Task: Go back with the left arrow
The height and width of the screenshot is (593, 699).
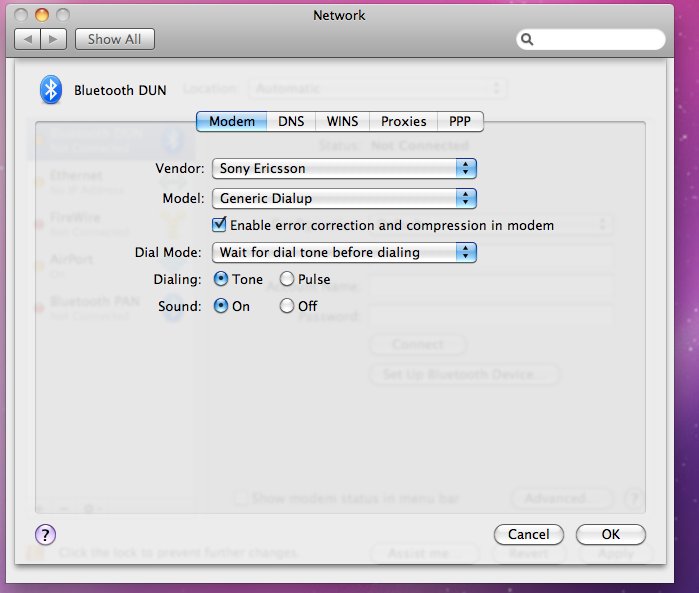Action: (28, 39)
